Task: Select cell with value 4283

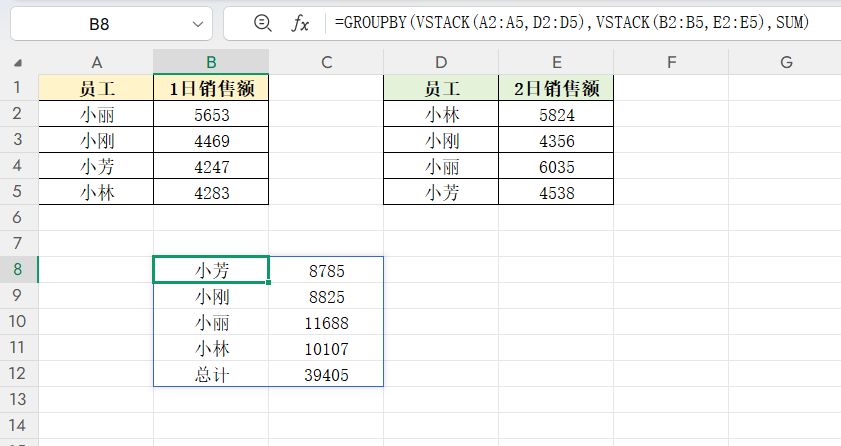Action: pos(211,192)
